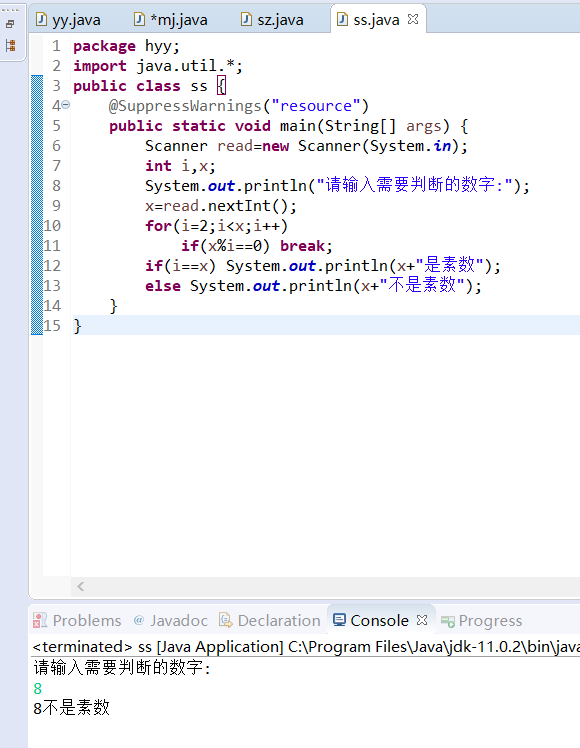Click the 'public static void main' line
580x748 pixels.
[x=288, y=126]
